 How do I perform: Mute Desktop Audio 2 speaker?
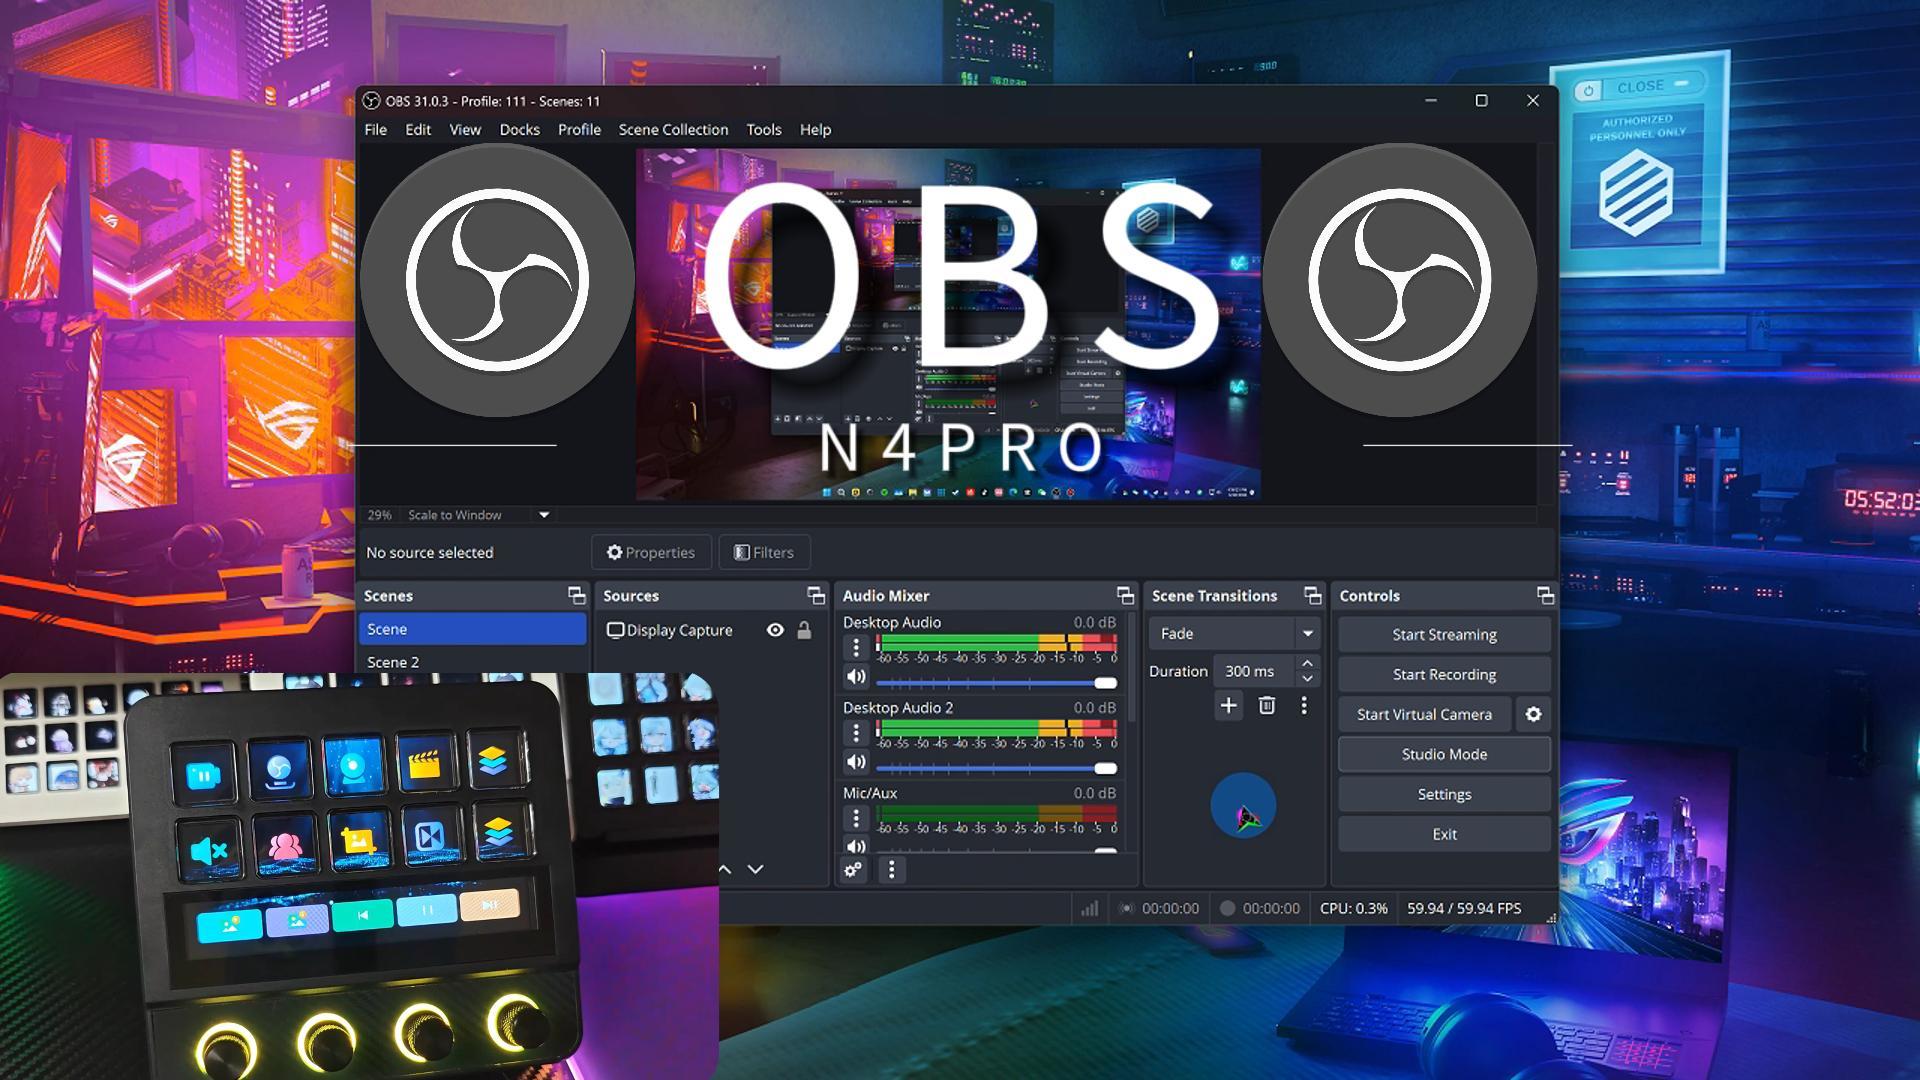click(856, 762)
